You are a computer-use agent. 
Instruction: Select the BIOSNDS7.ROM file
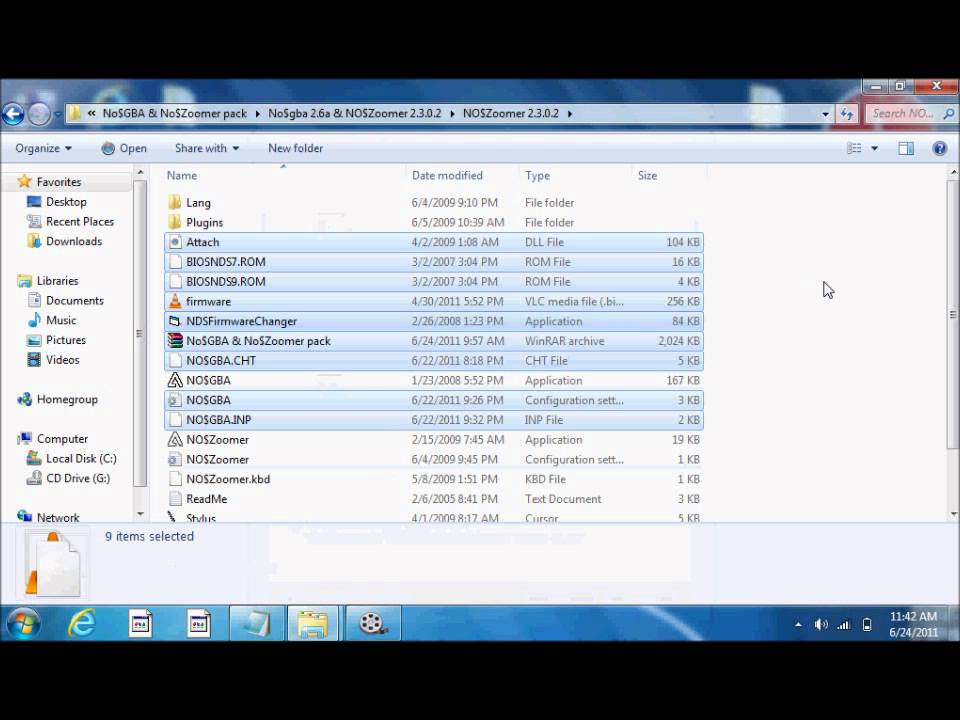pos(433,262)
